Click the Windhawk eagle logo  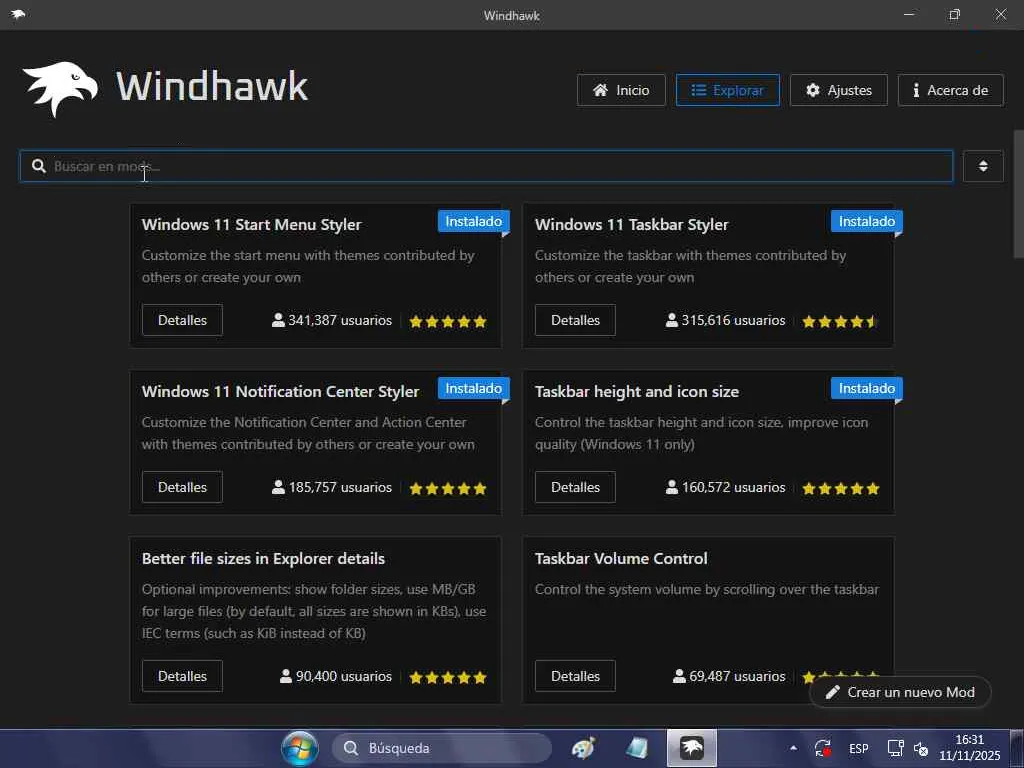pos(60,89)
